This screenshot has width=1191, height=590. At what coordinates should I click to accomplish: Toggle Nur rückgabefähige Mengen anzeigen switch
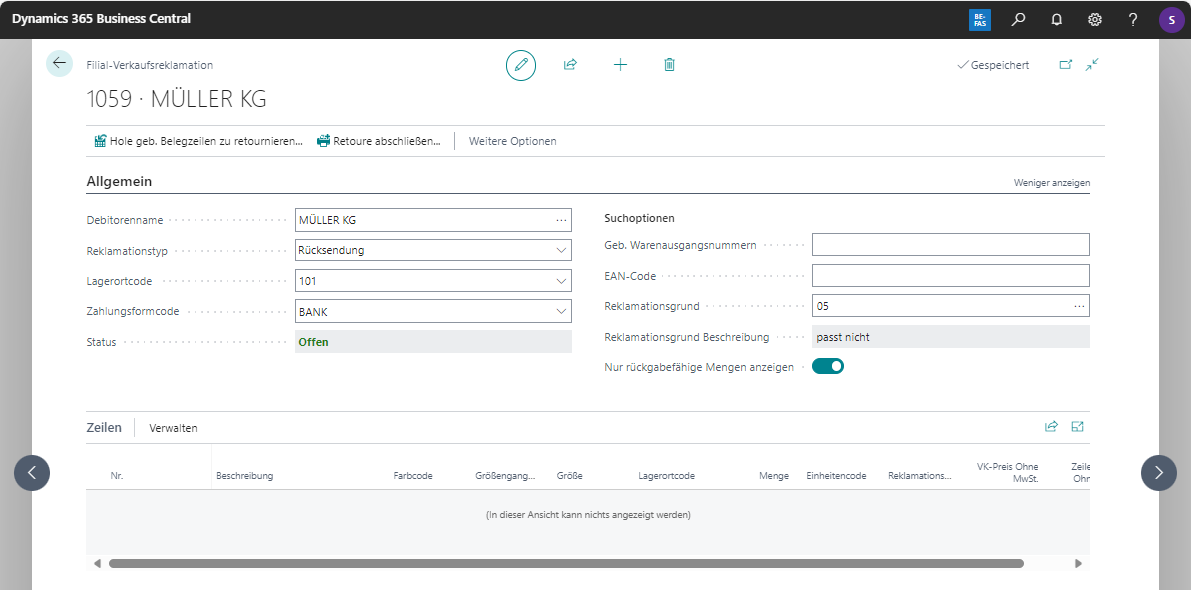click(828, 367)
